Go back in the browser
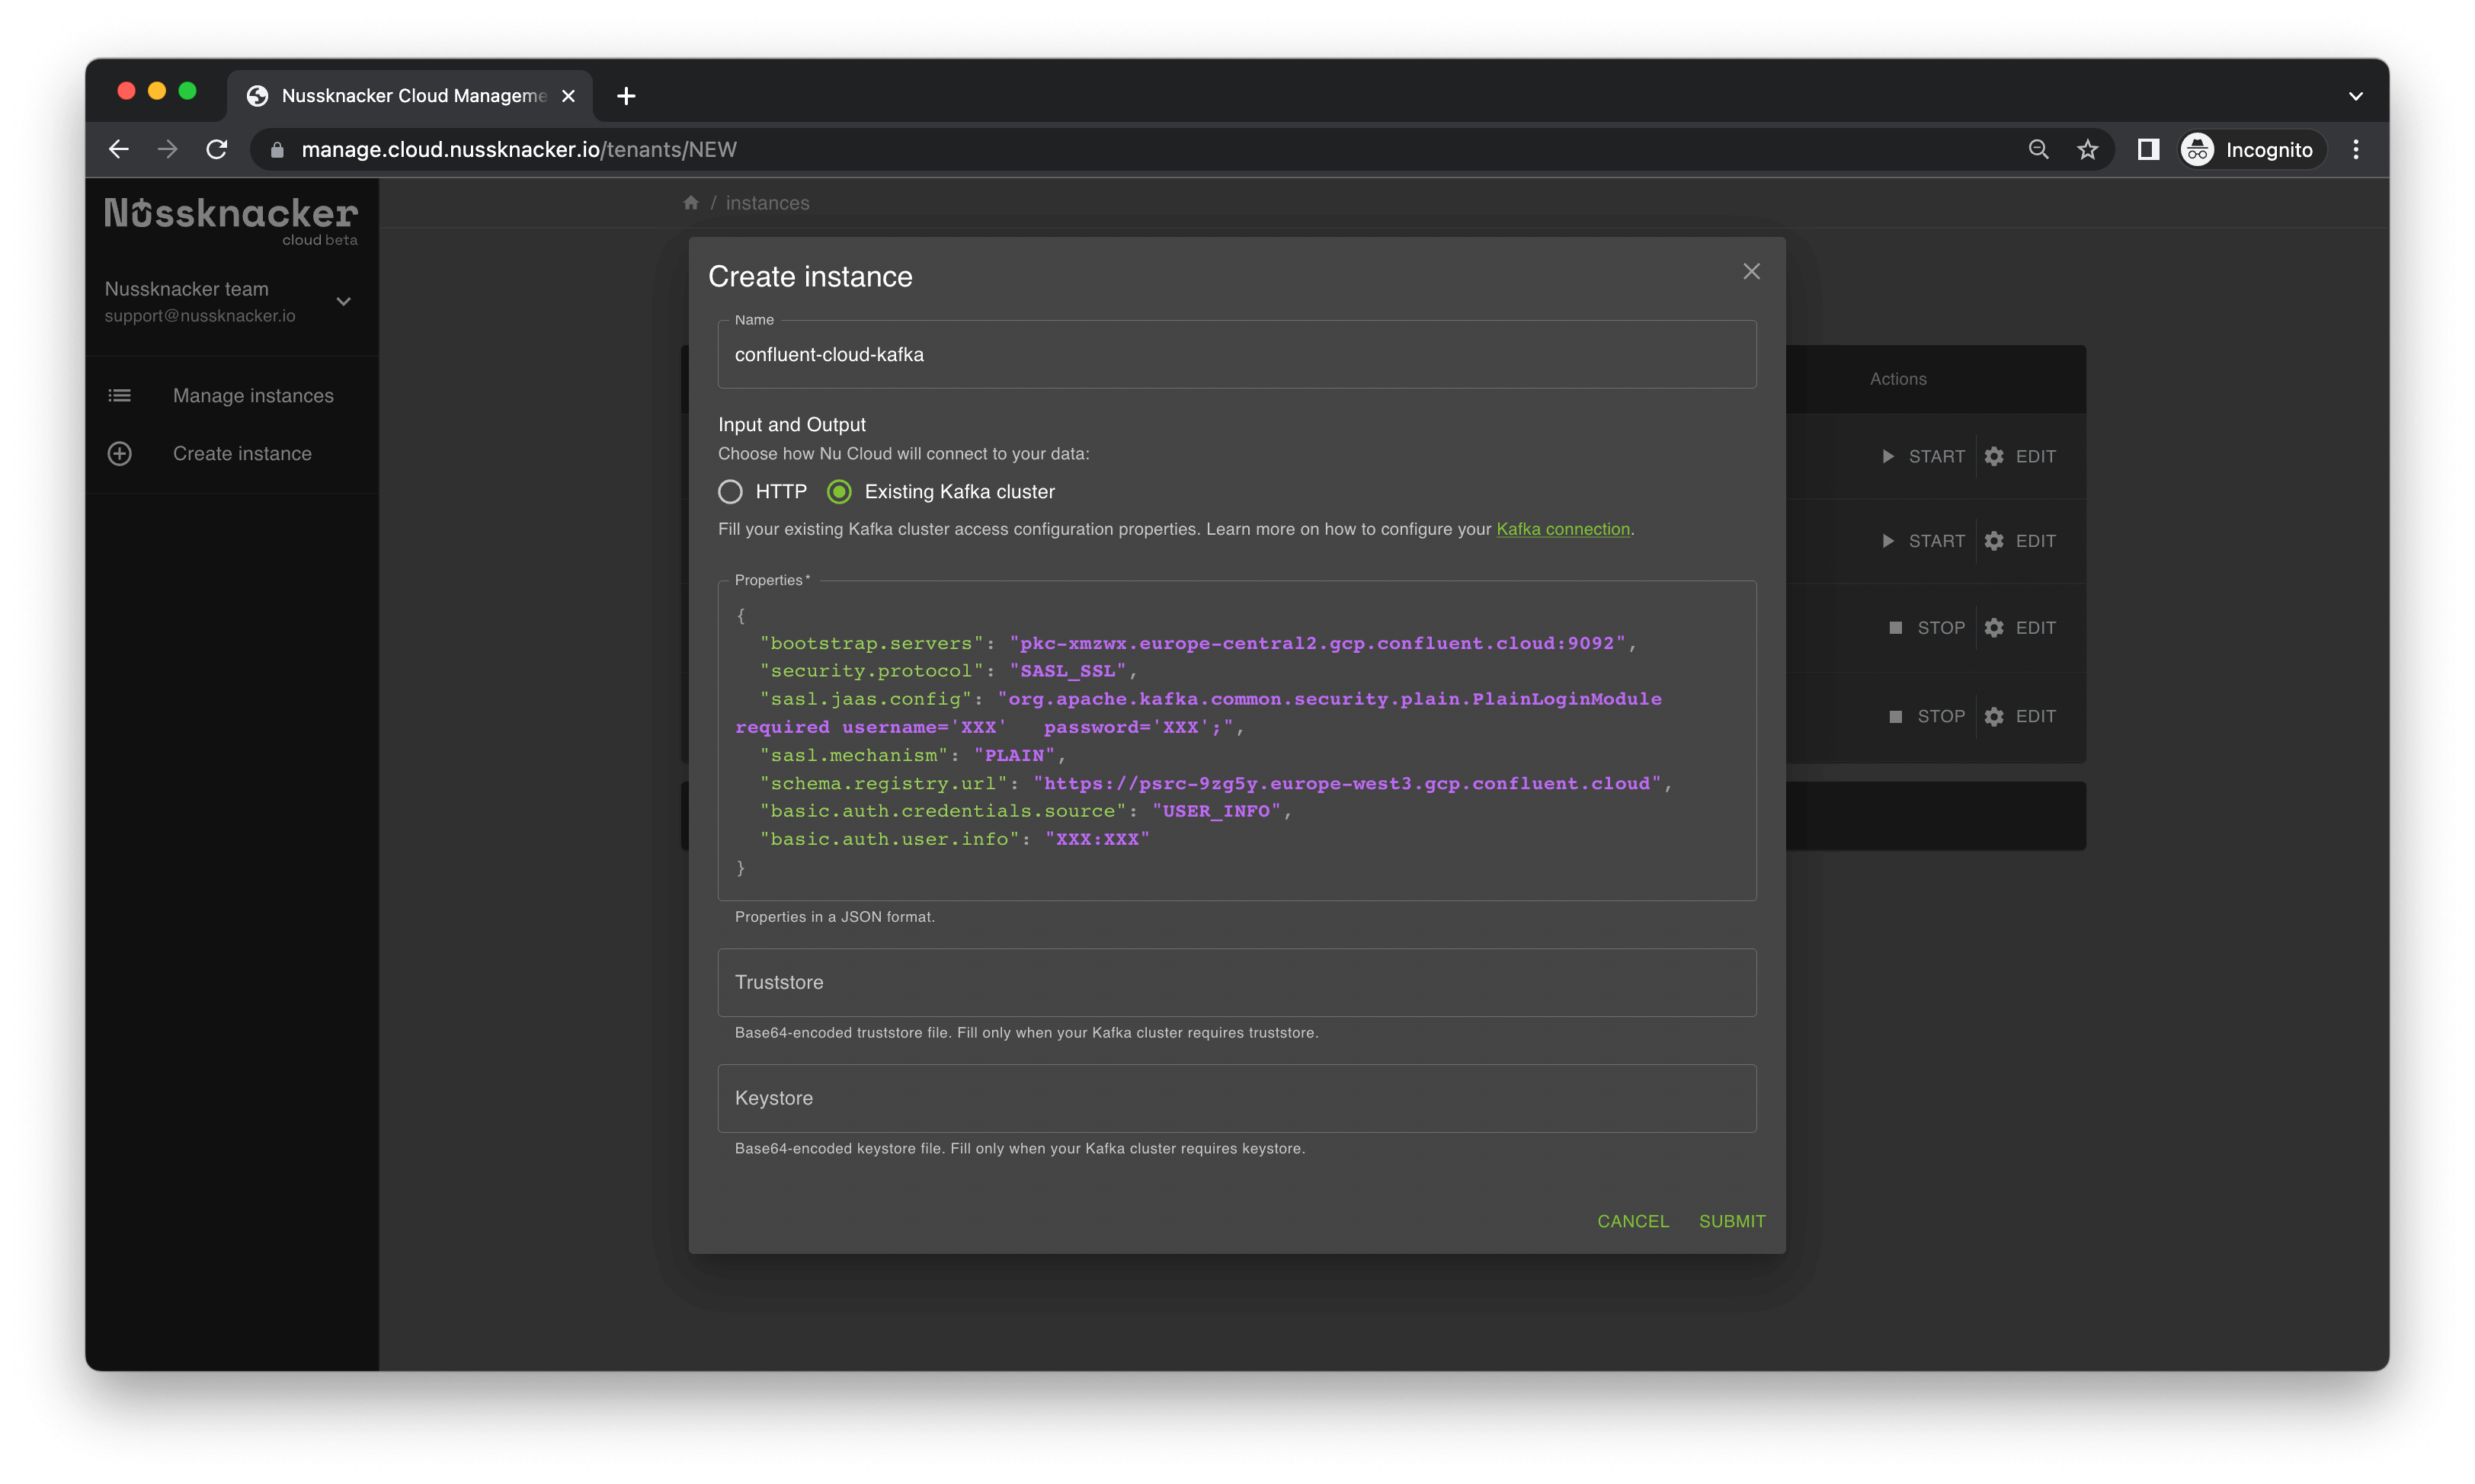This screenshot has width=2475, height=1484. pyautogui.click(x=119, y=149)
